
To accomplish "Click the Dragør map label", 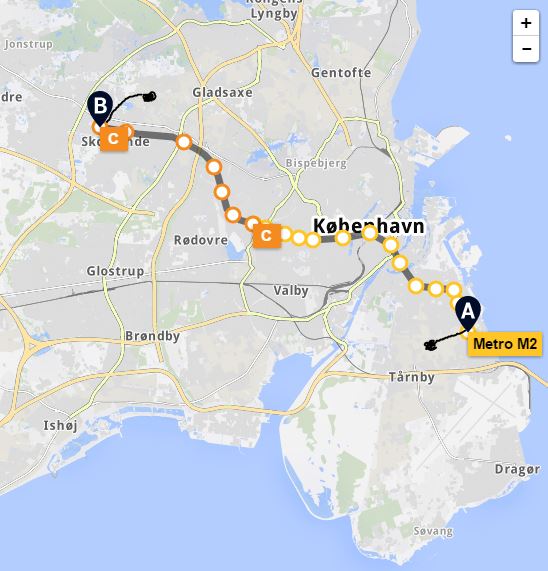I will [517, 469].
